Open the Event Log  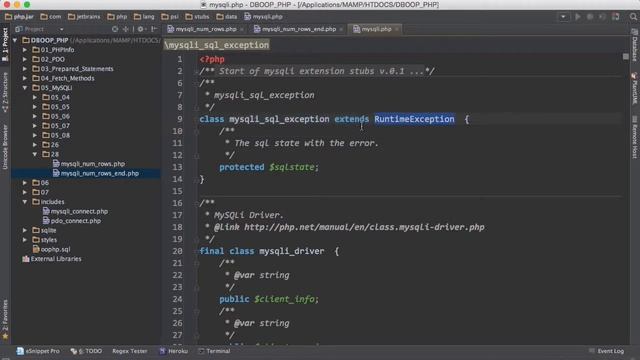(x=607, y=351)
